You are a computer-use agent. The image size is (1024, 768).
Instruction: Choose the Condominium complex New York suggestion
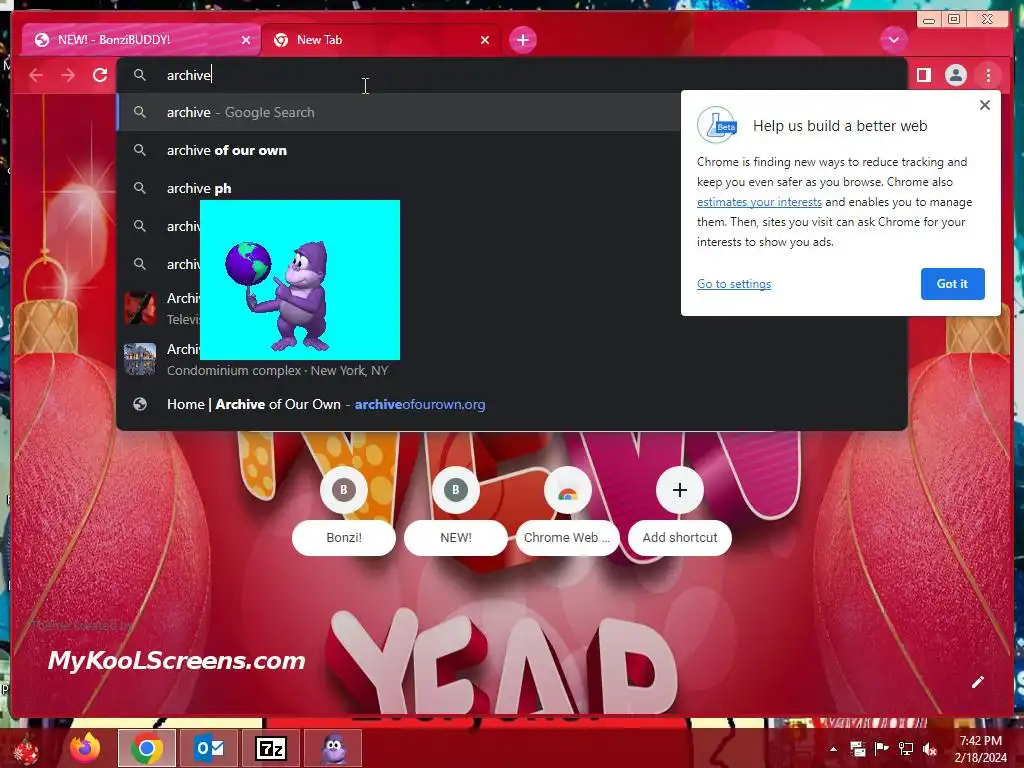(x=511, y=359)
